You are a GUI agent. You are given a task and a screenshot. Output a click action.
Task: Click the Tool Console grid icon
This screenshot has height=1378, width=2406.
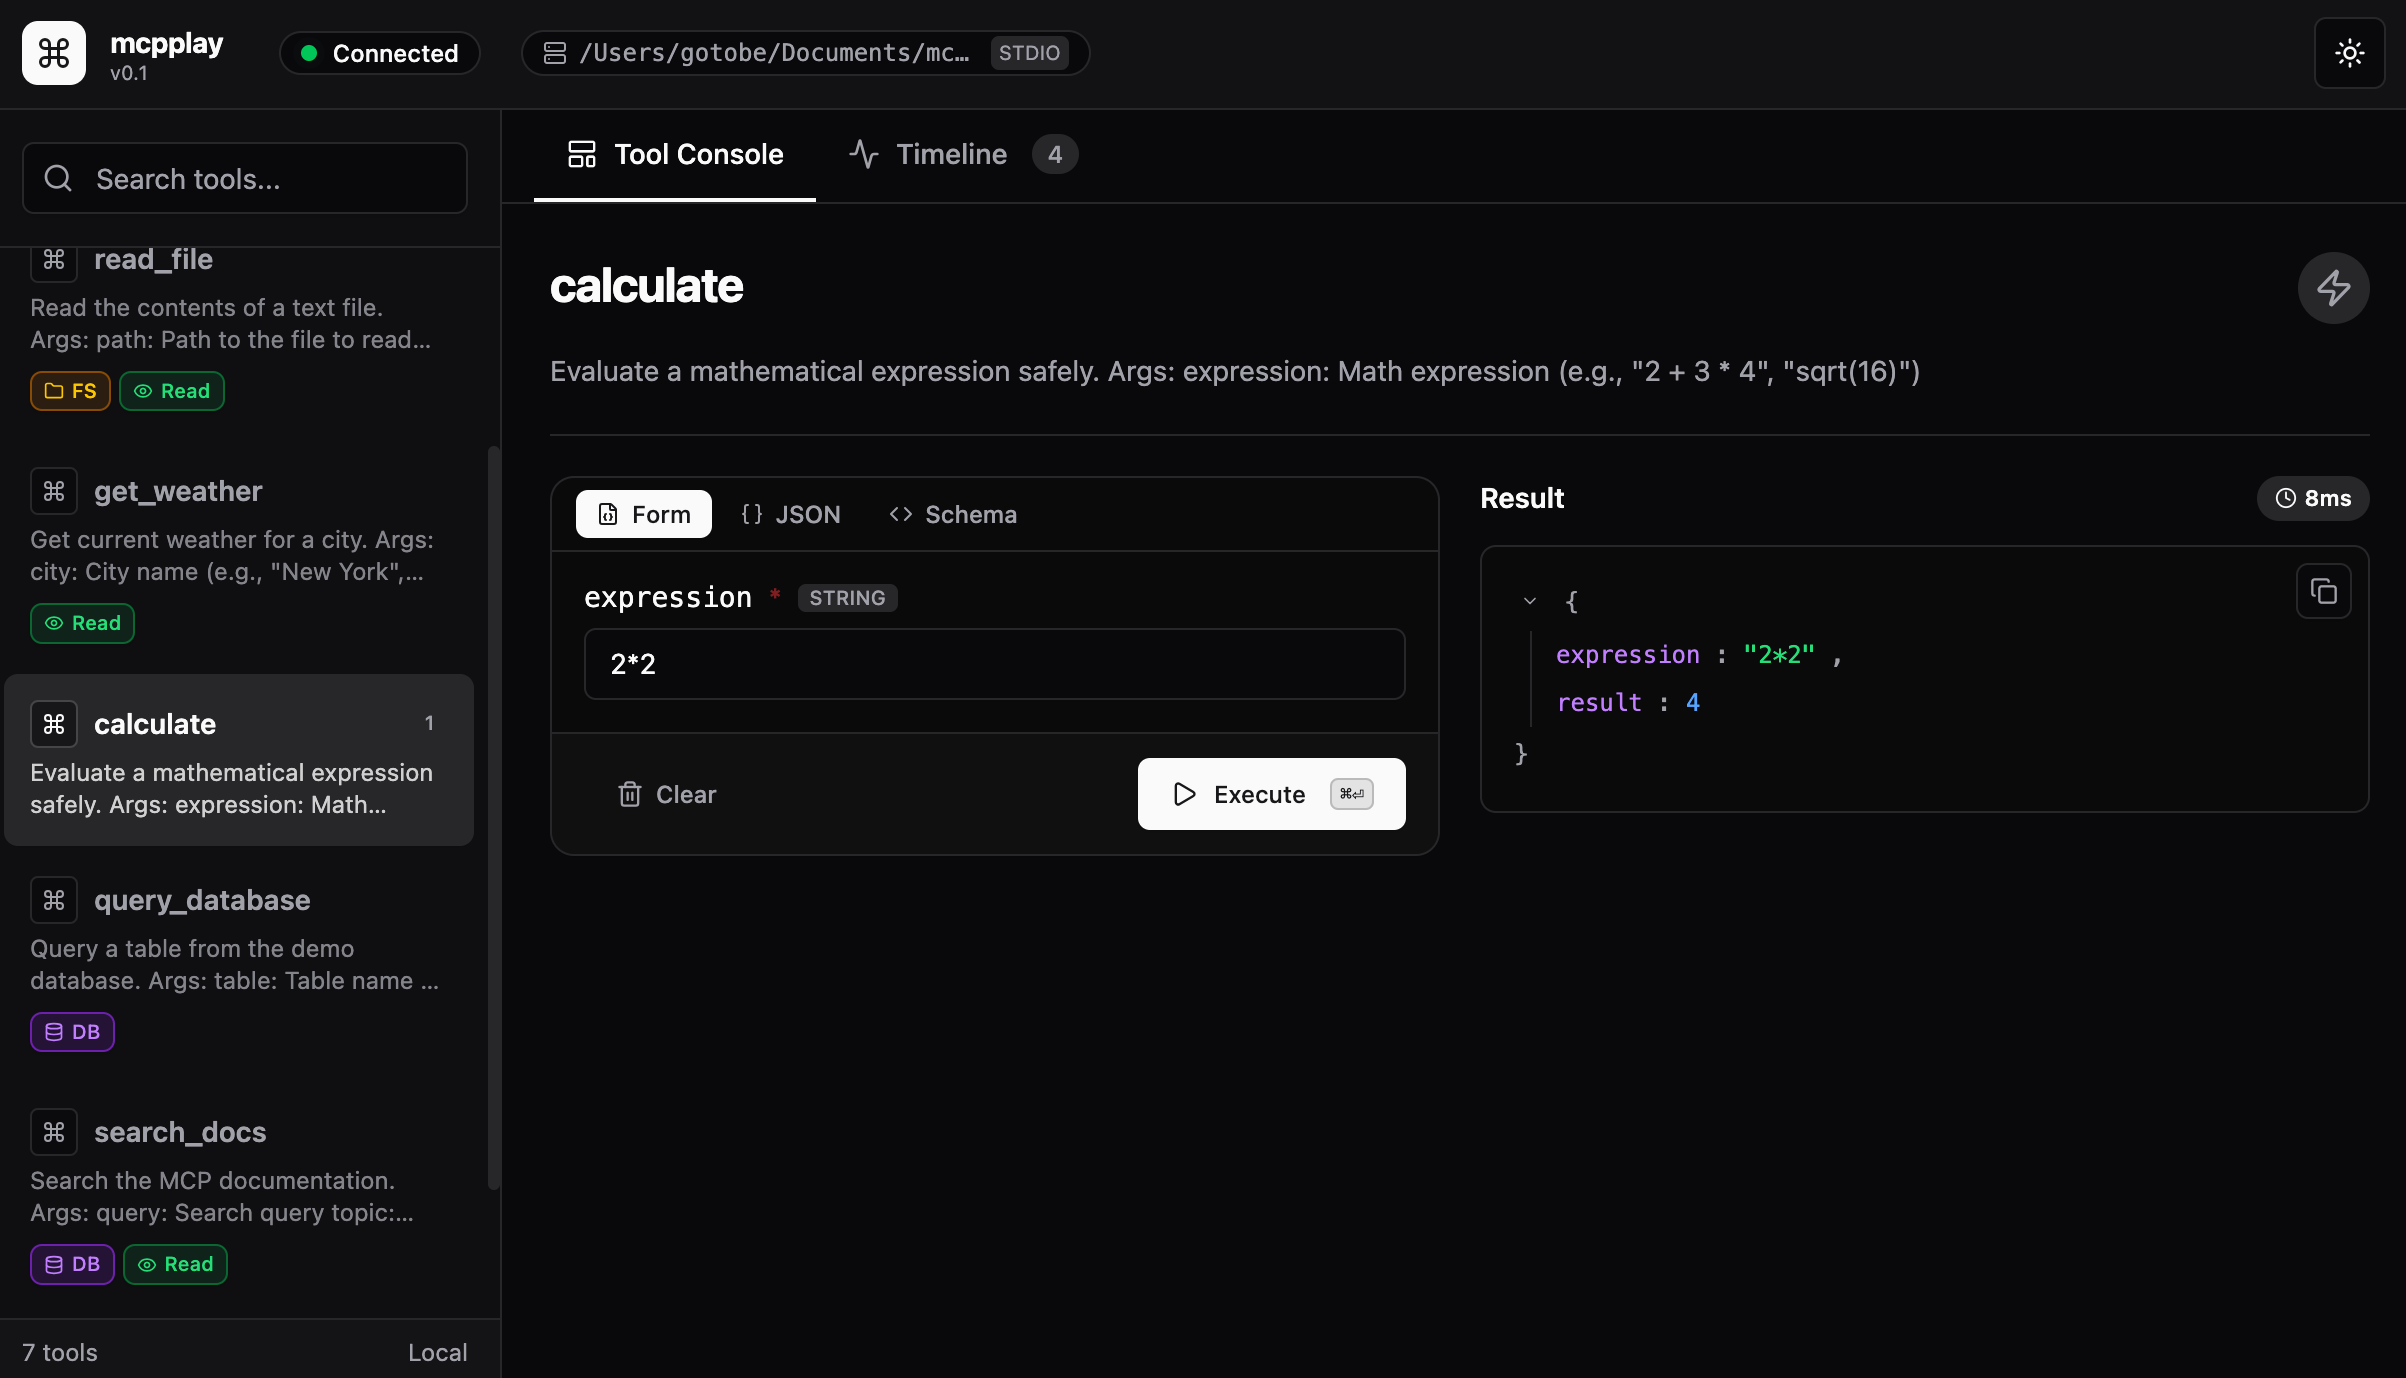click(582, 153)
